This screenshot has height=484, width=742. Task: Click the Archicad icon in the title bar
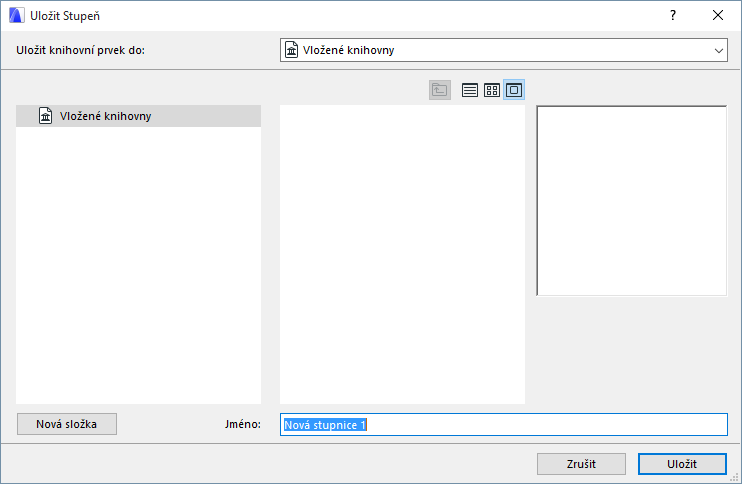coord(17,16)
